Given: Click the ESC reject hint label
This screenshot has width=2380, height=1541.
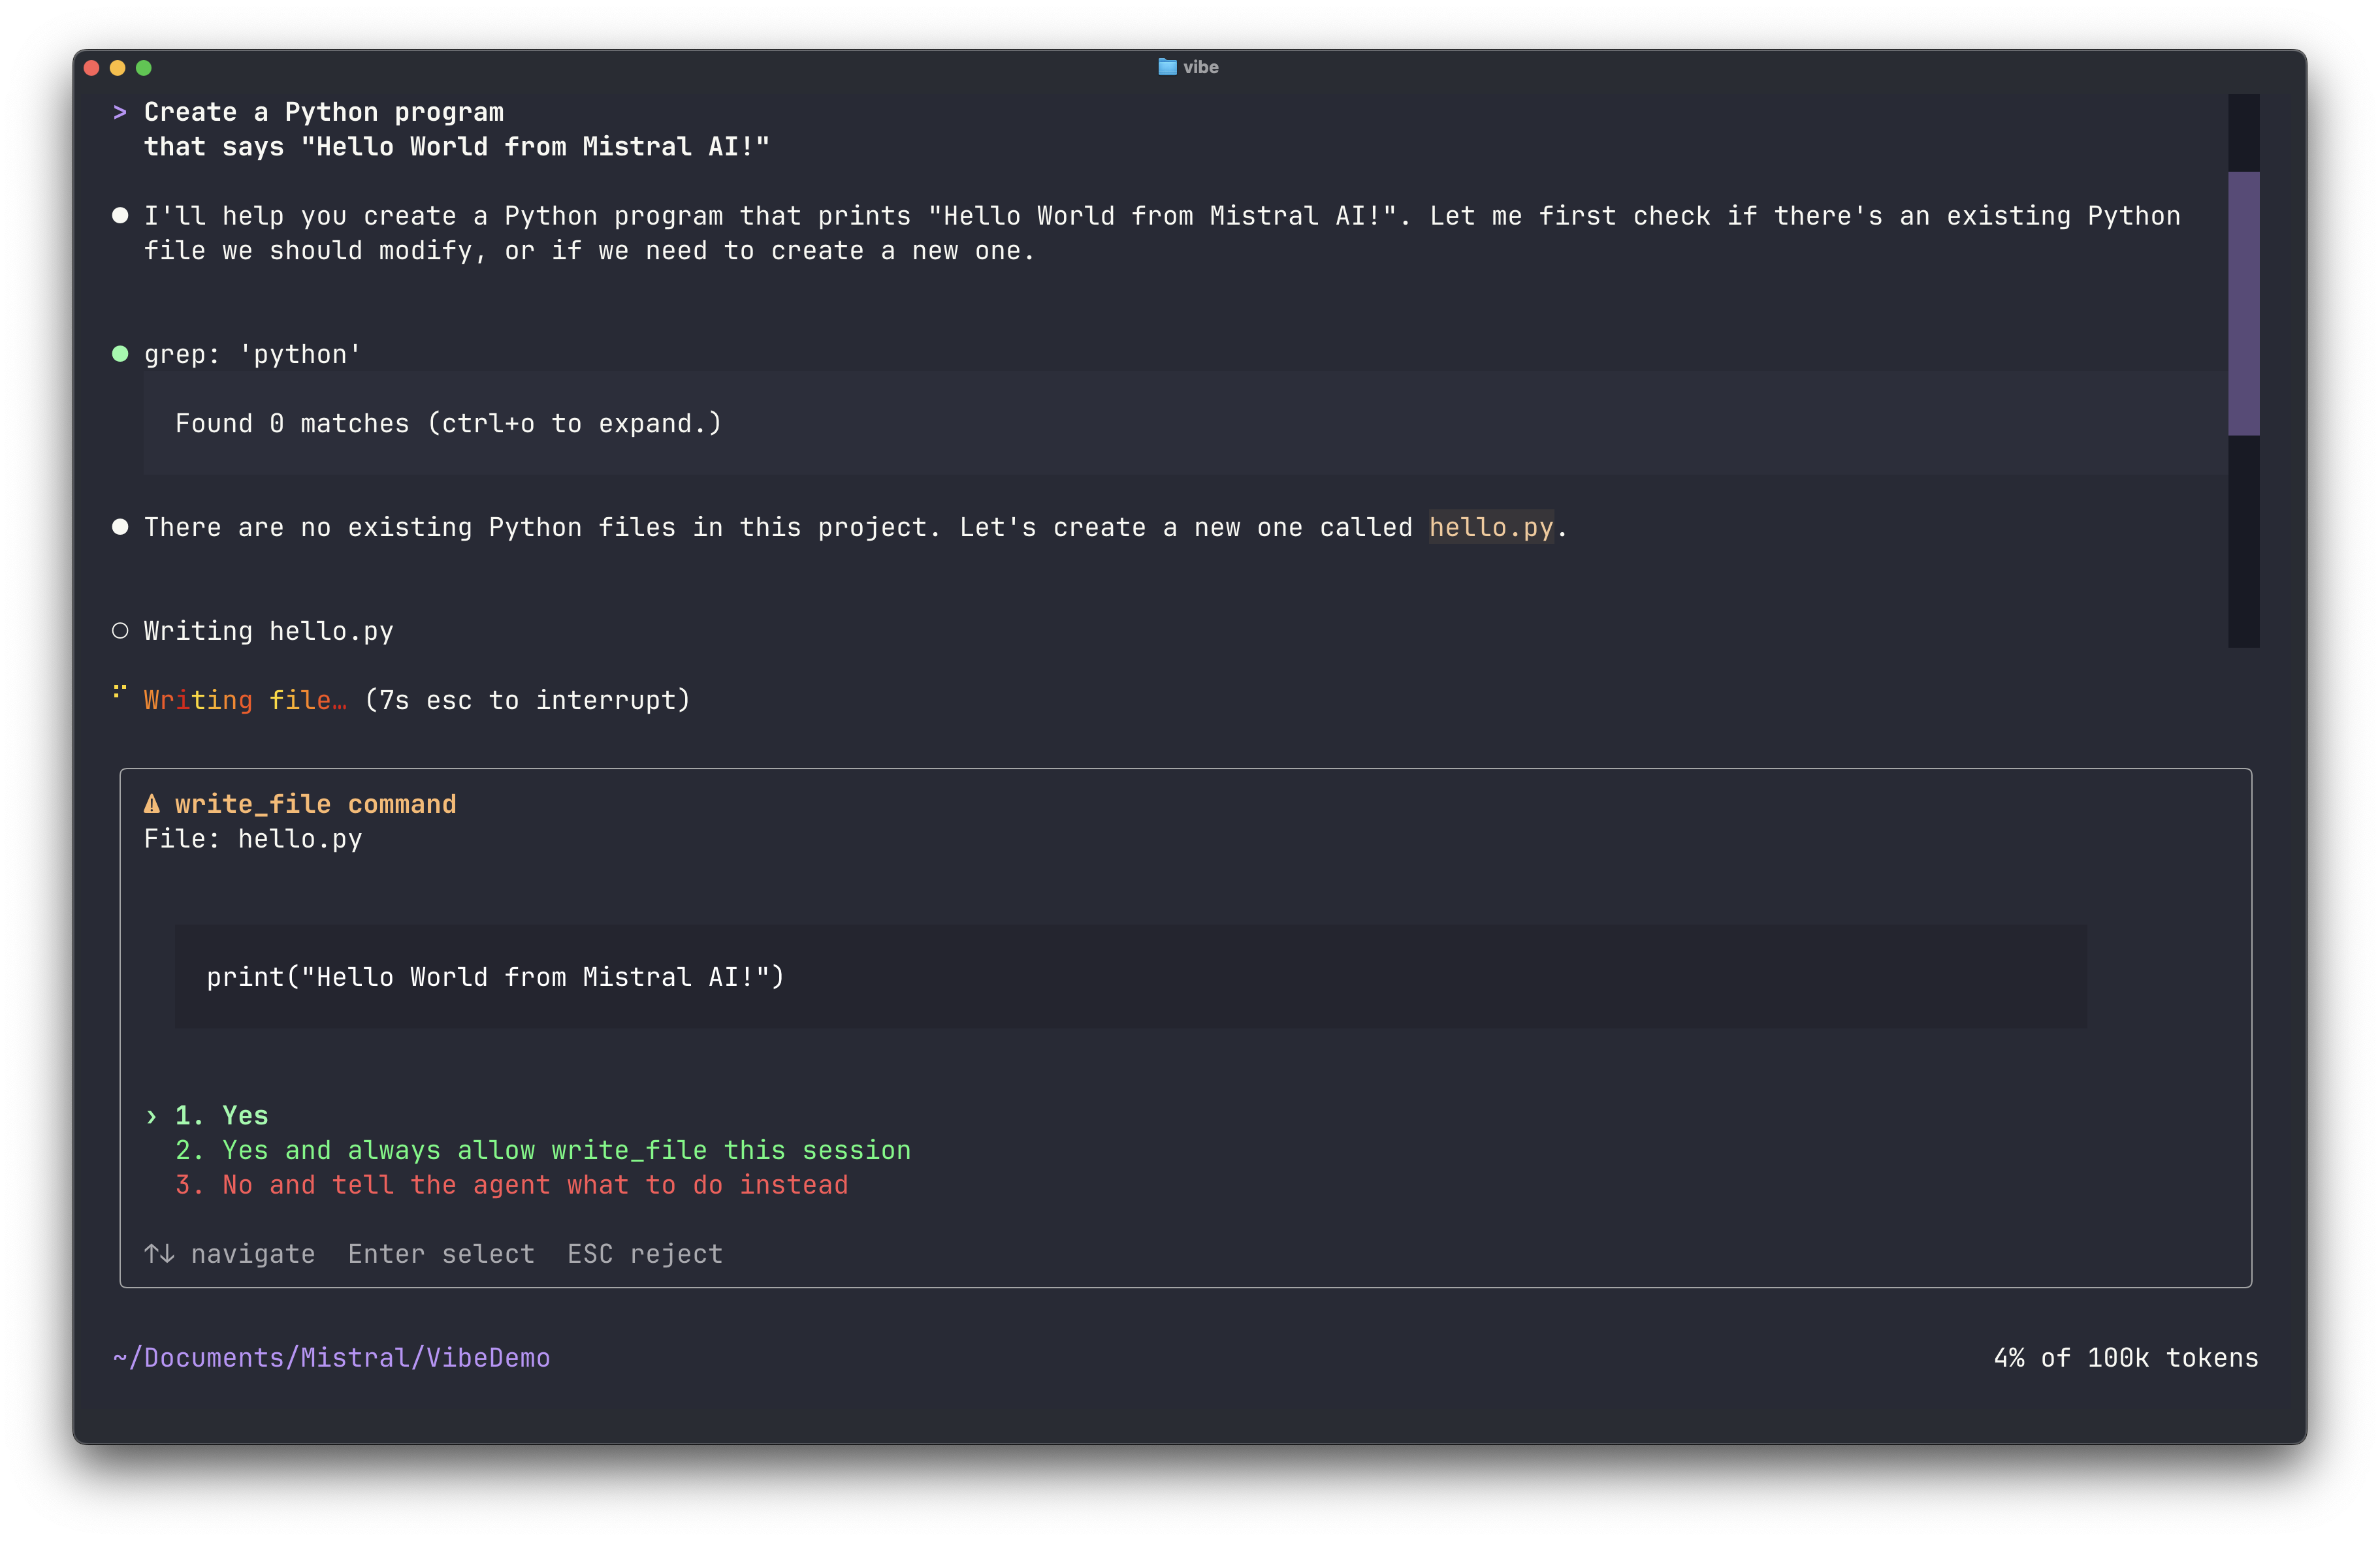Looking at the screenshot, I should (x=644, y=1253).
